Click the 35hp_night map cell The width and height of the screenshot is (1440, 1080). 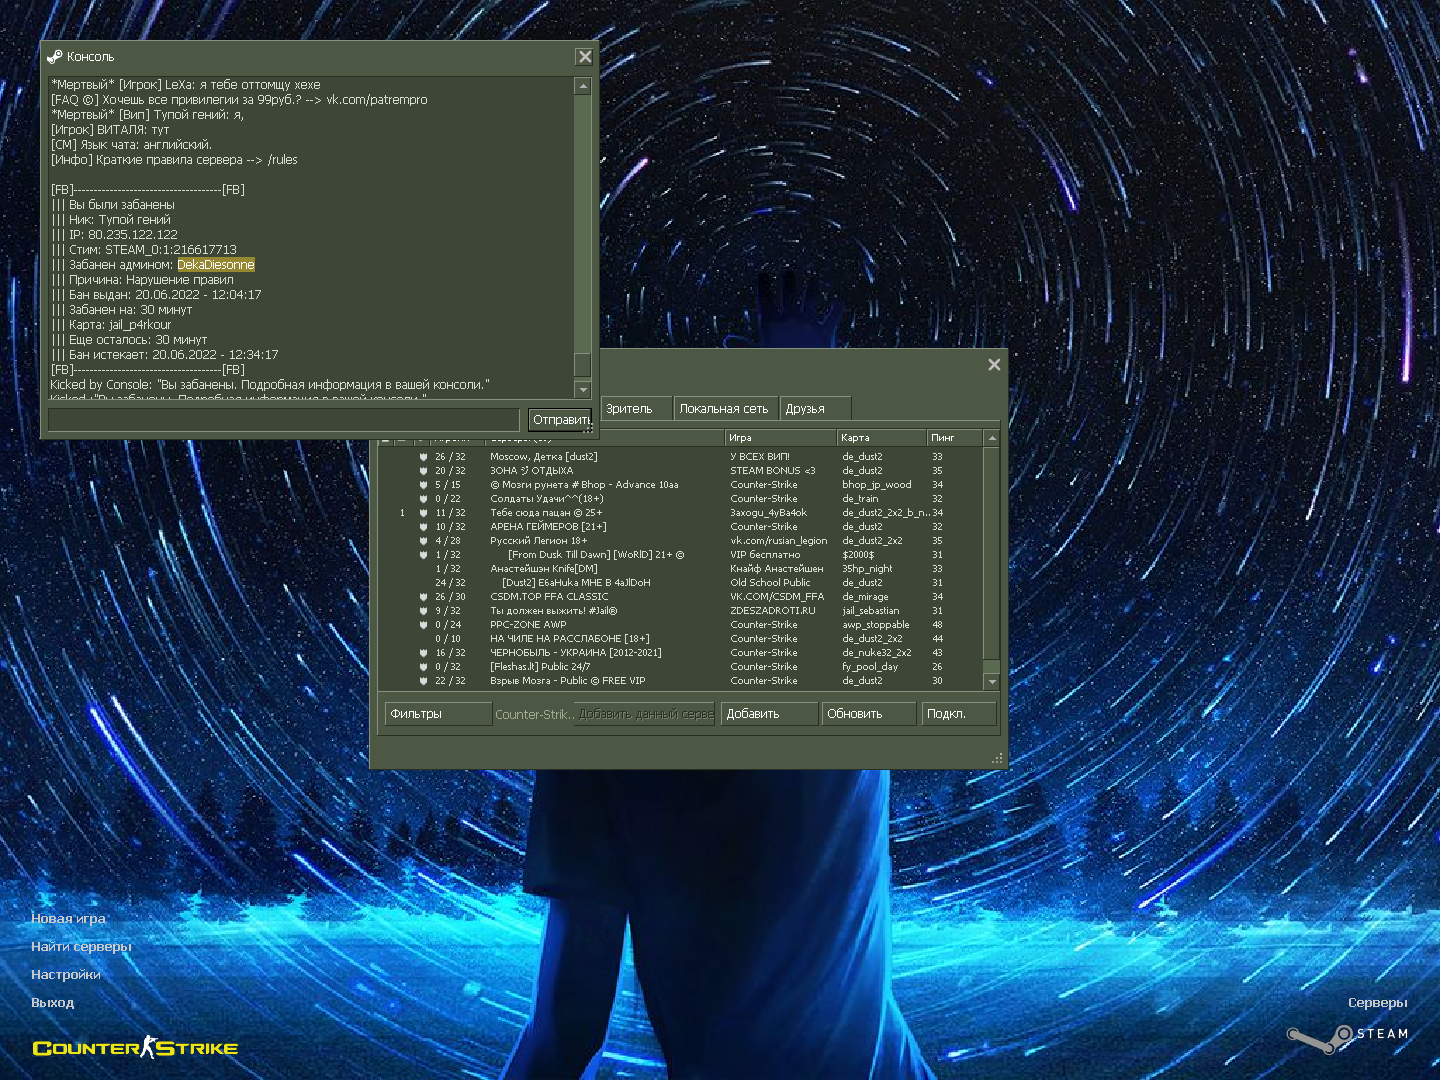click(867, 569)
